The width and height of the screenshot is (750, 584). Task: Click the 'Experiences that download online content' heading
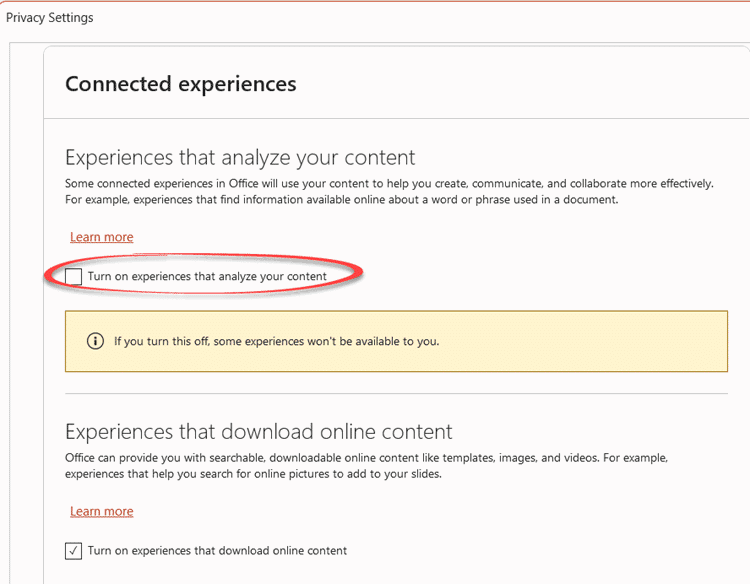258,432
